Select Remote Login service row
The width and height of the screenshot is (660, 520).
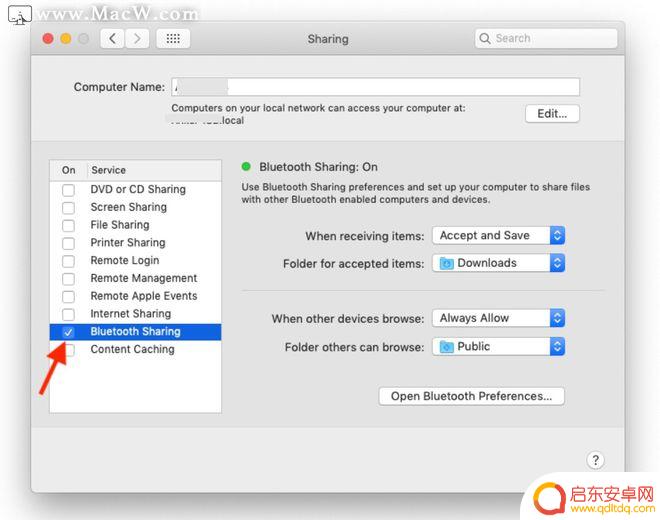click(x=135, y=261)
